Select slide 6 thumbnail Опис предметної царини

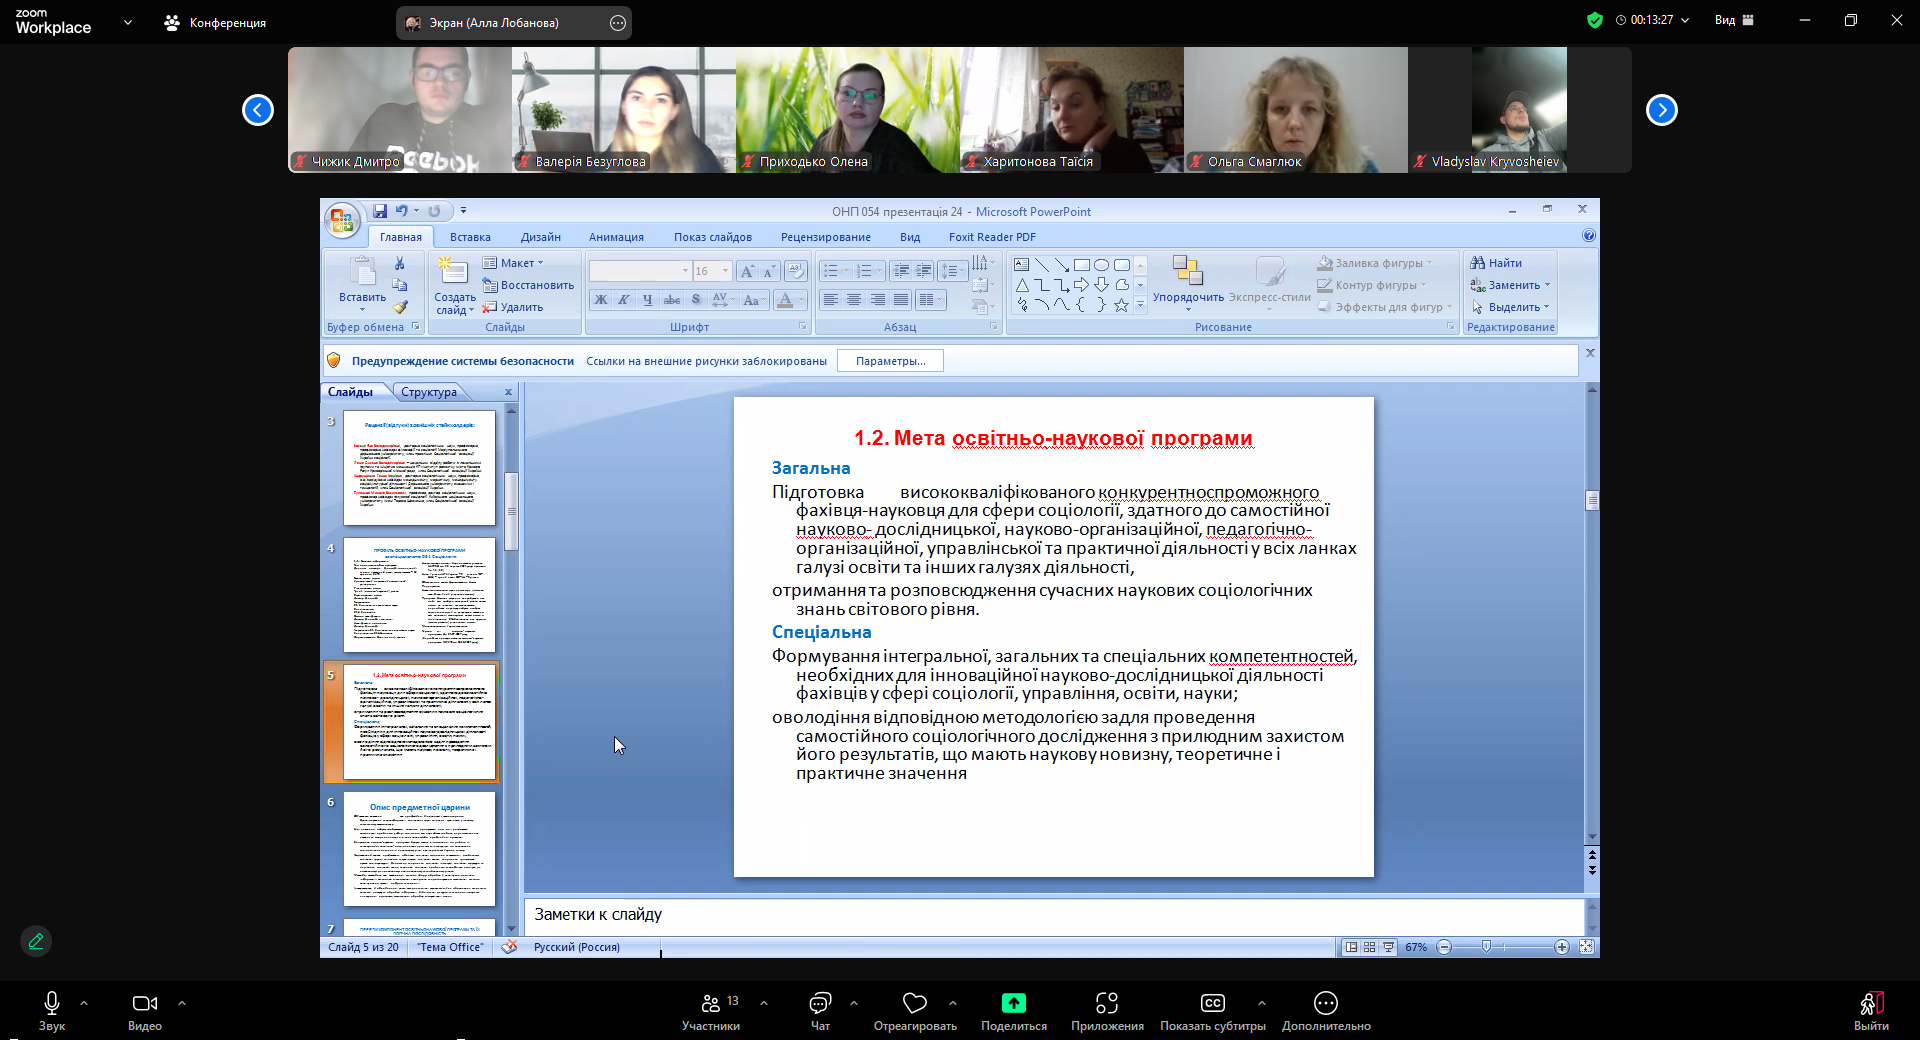[419, 849]
